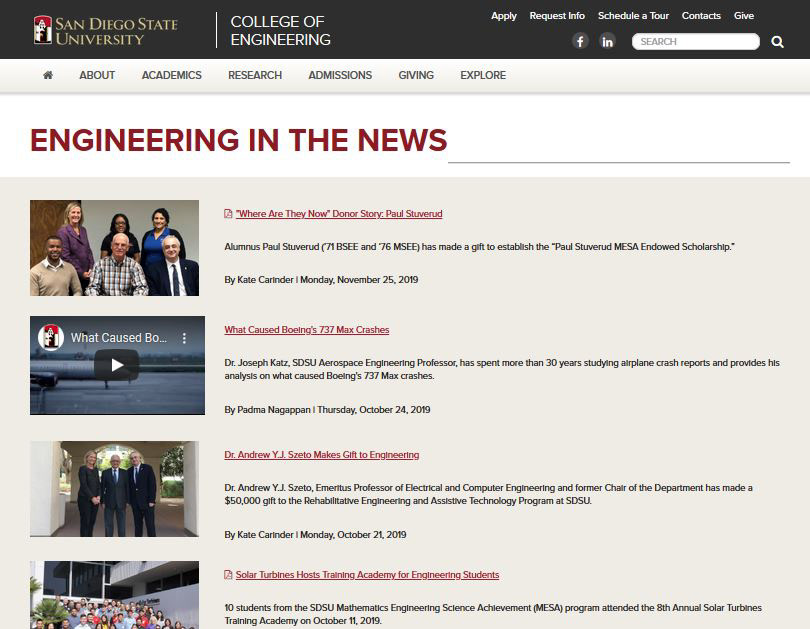The height and width of the screenshot is (629, 810).
Task: Click the Give link in header
Action: (x=744, y=15)
